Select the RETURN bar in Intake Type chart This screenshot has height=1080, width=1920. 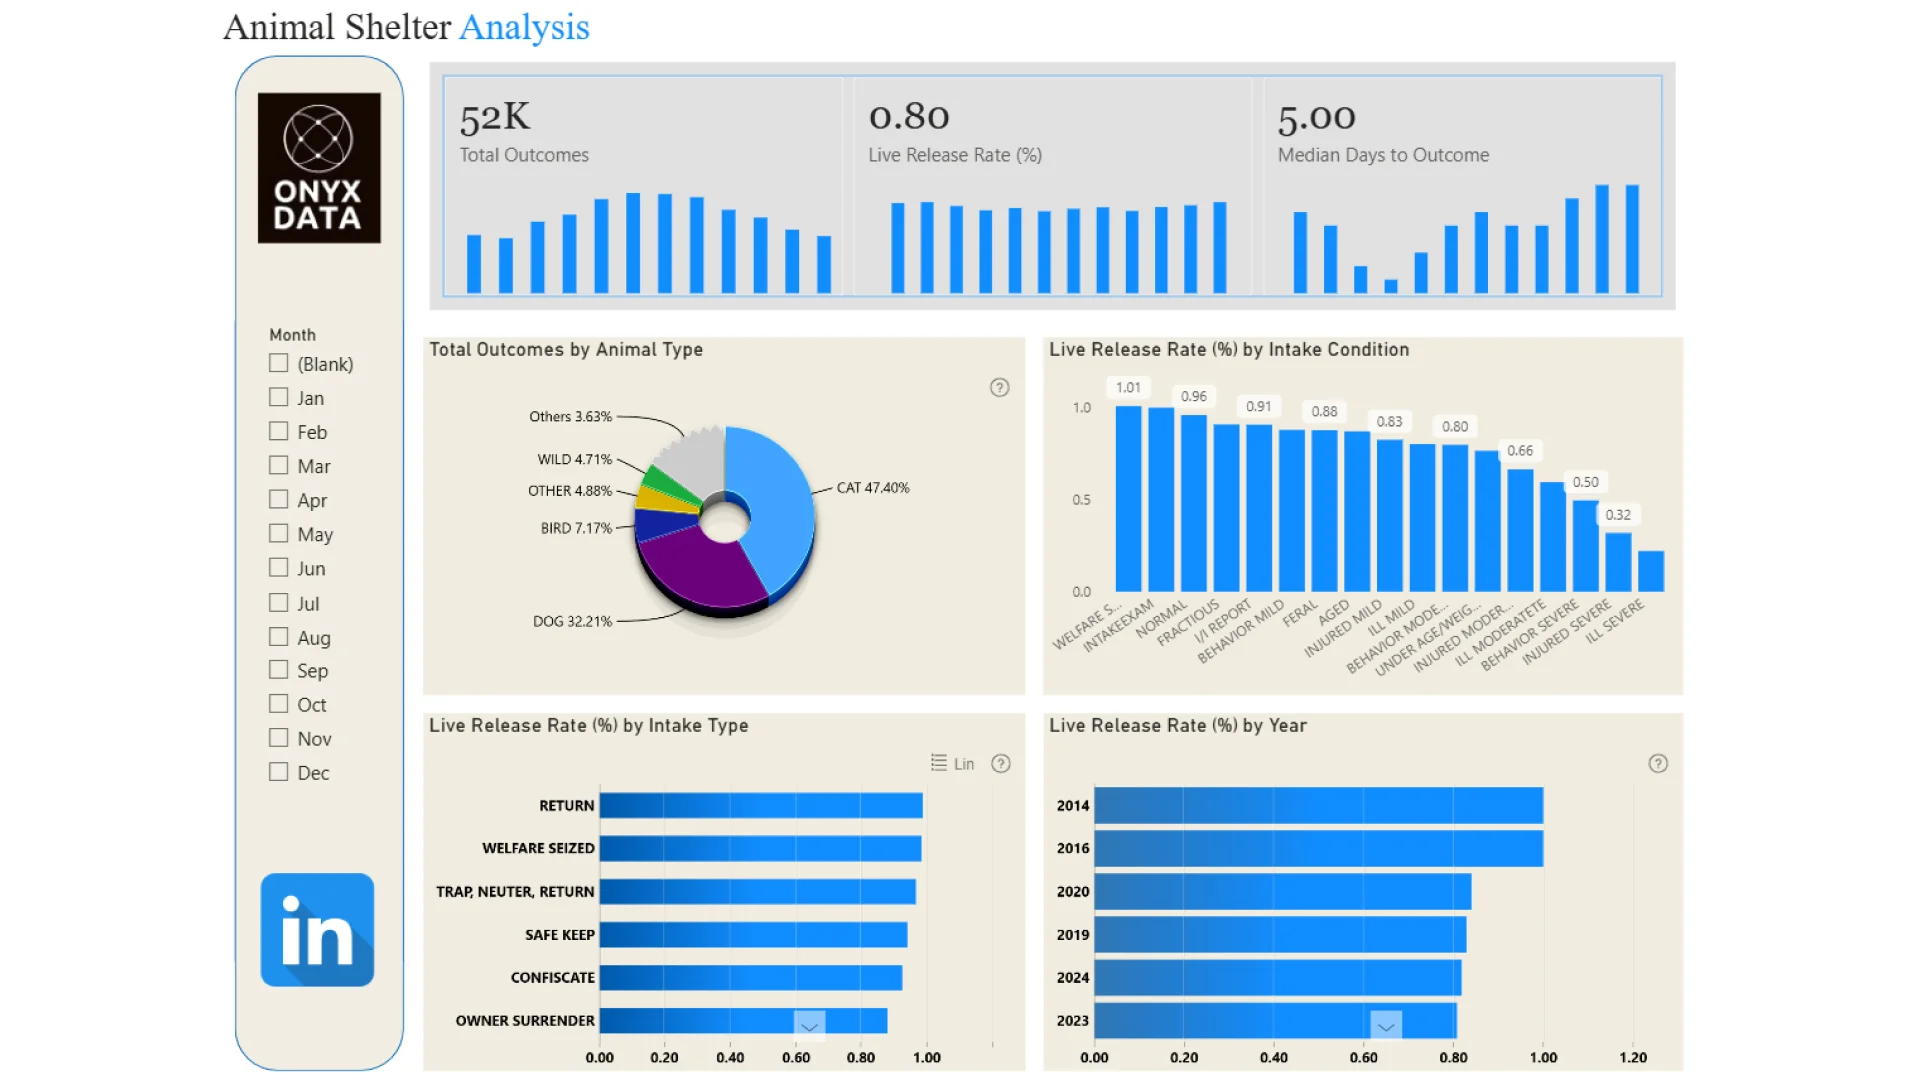[760, 805]
